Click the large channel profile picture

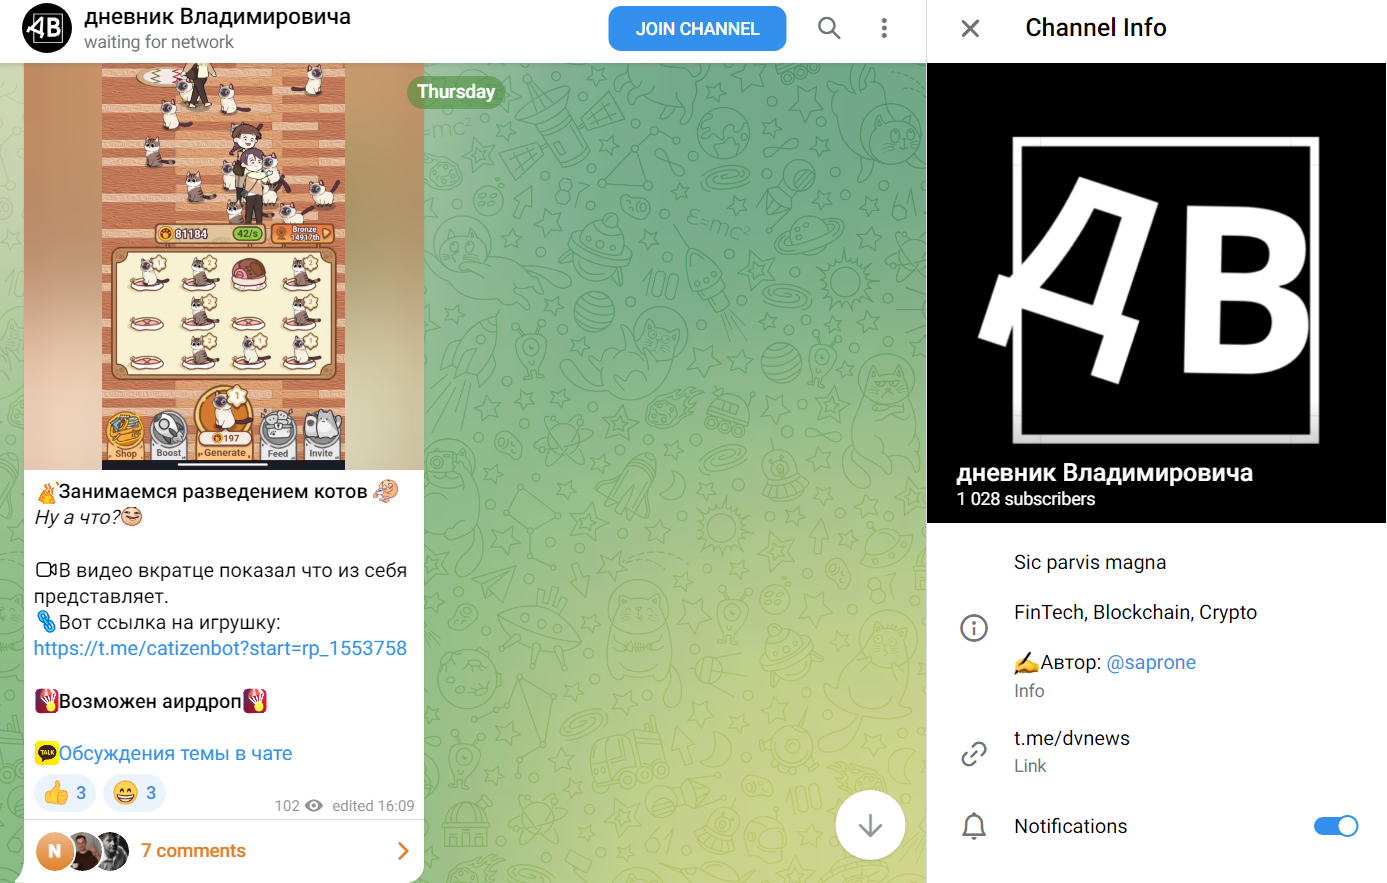click(1156, 293)
